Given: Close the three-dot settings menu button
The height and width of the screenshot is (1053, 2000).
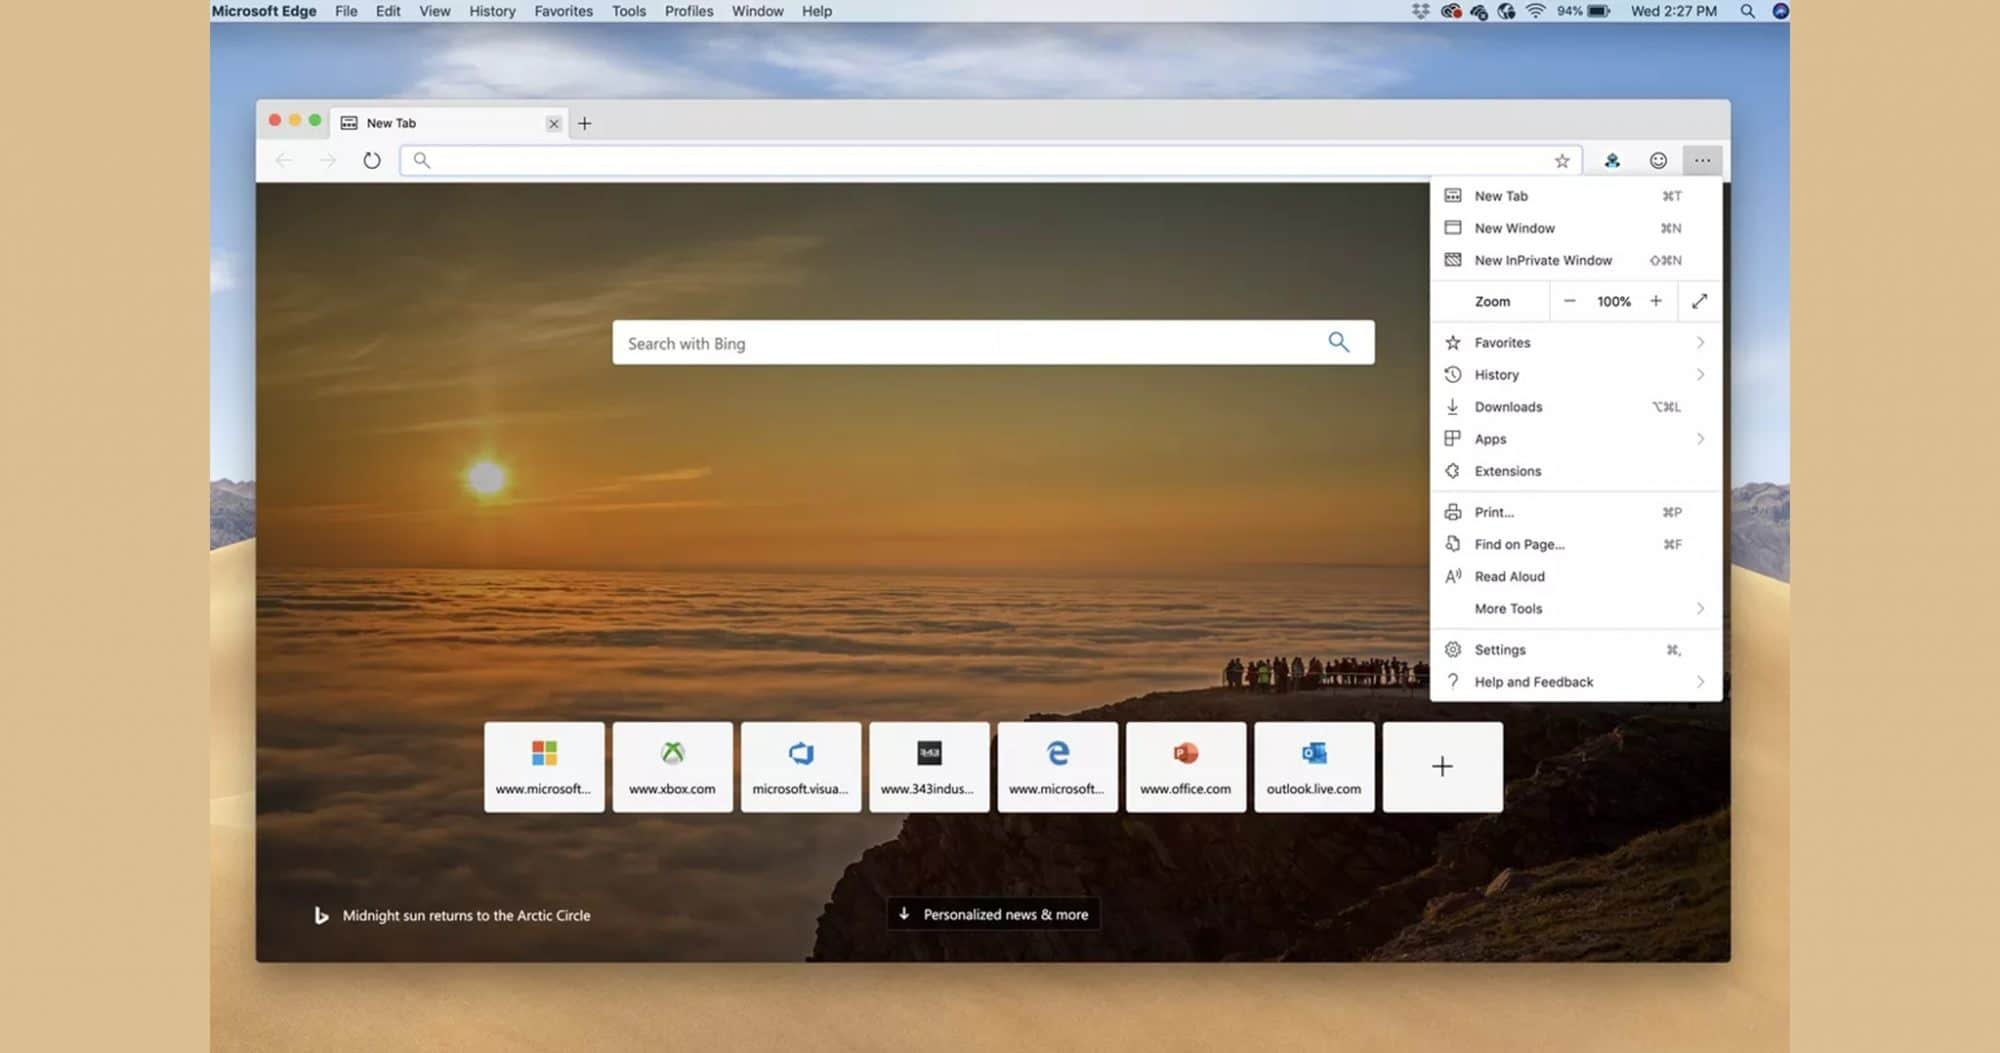Looking at the screenshot, I should [x=1702, y=160].
